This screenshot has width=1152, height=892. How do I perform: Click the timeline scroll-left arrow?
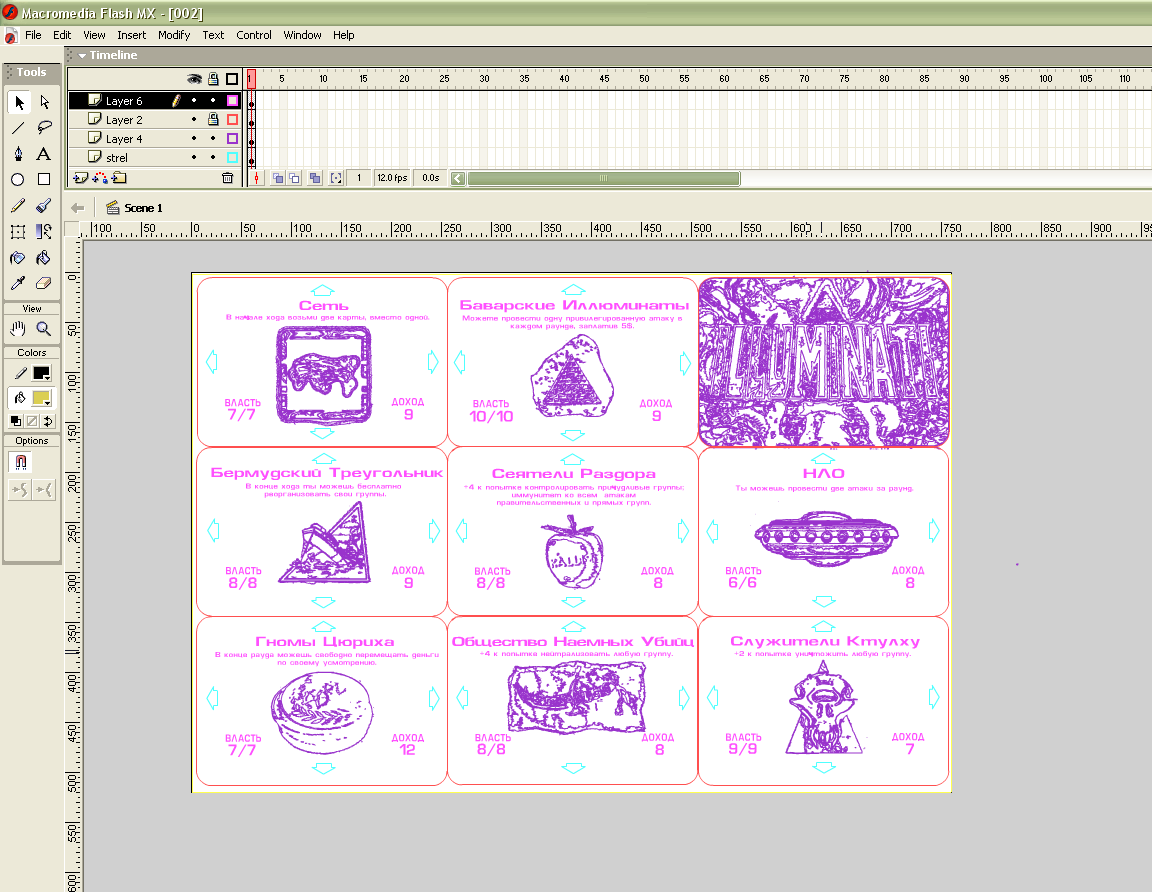tap(458, 178)
